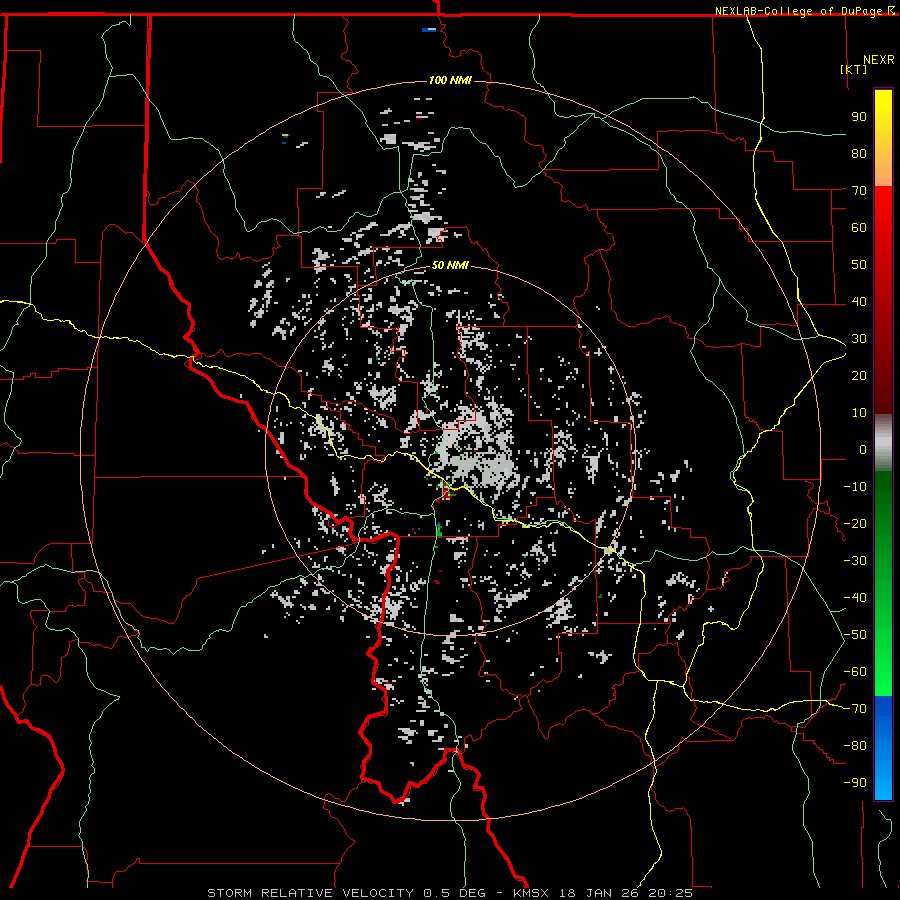
Task: Pick the orange segment of the color bar
Action: (x=883, y=169)
